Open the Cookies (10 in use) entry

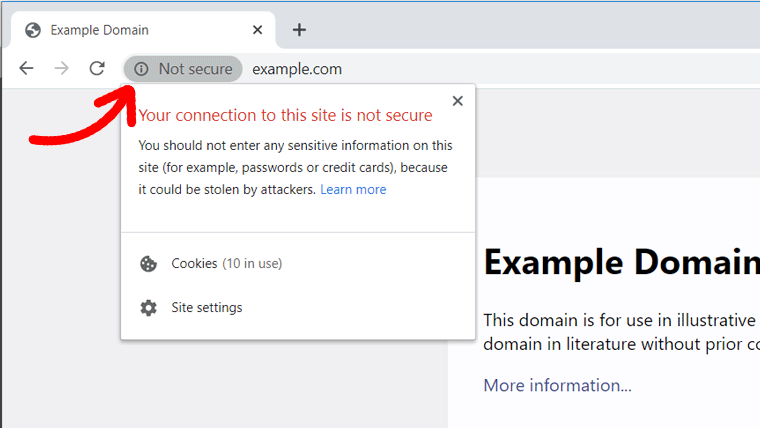226,264
